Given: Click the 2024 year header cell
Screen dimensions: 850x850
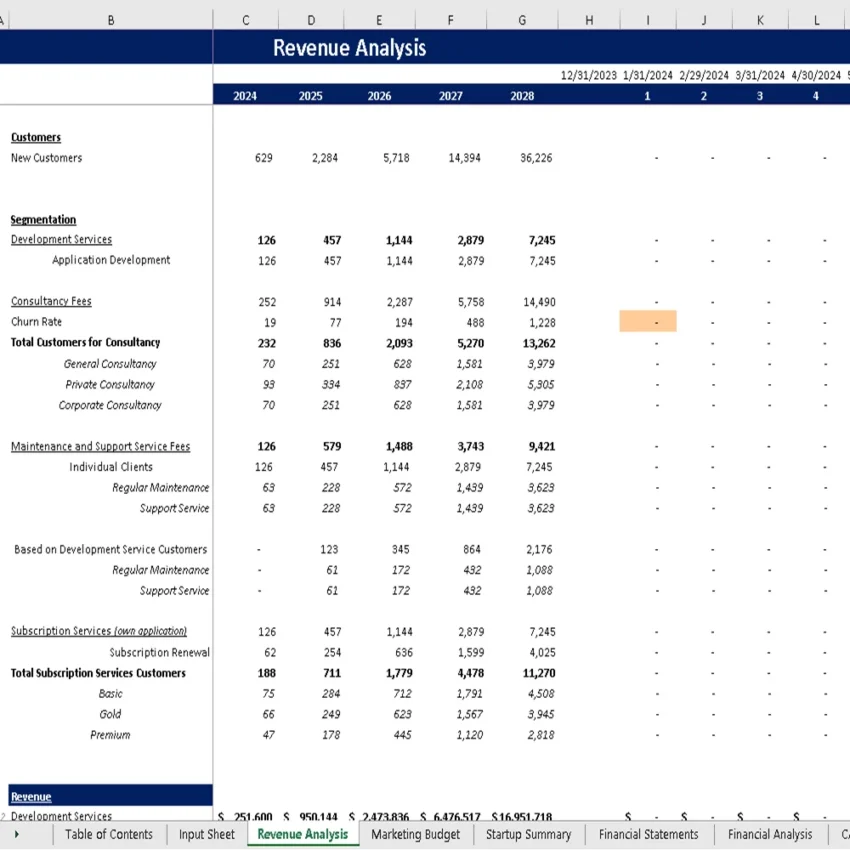Looking at the screenshot, I should pyautogui.click(x=245, y=96).
